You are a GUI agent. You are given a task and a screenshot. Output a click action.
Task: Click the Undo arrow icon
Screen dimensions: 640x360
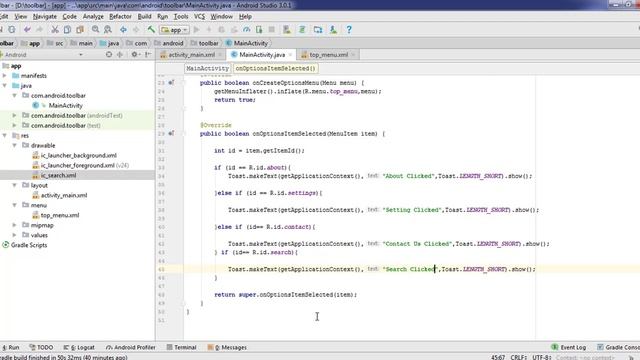[x=27, y=29]
